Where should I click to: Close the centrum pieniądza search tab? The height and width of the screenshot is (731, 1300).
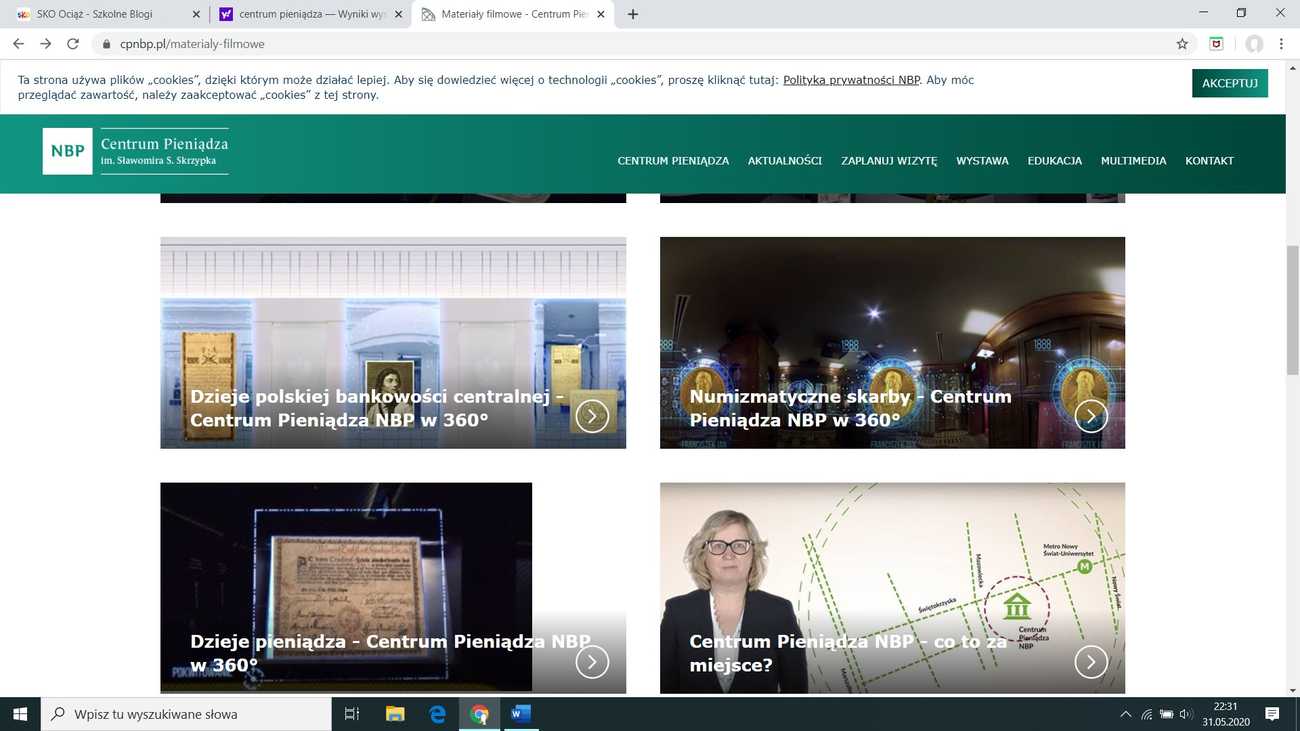click(397, 14)
